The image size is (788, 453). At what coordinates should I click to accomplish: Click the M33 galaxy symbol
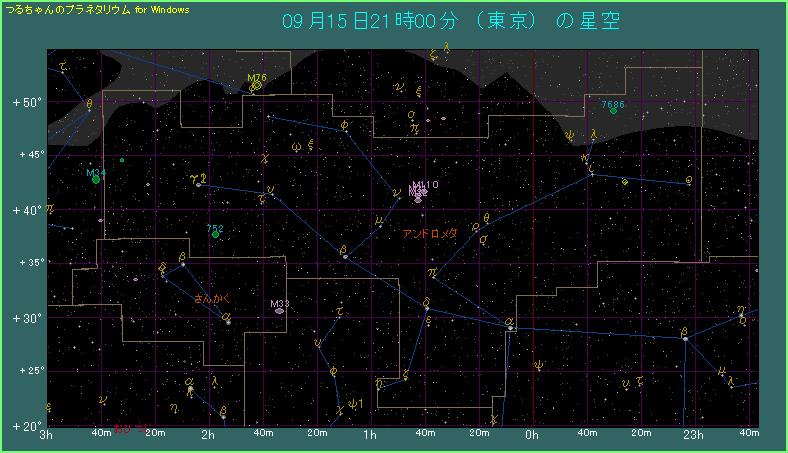point(280,311)
